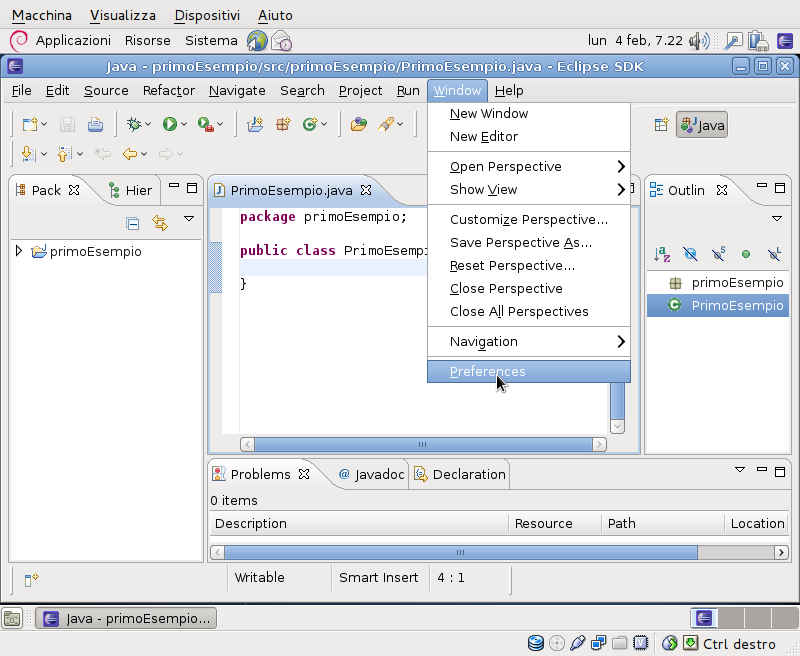Click the New Java Class icon
This screenshot has width=800, height=656.
(x=310, y=124)
